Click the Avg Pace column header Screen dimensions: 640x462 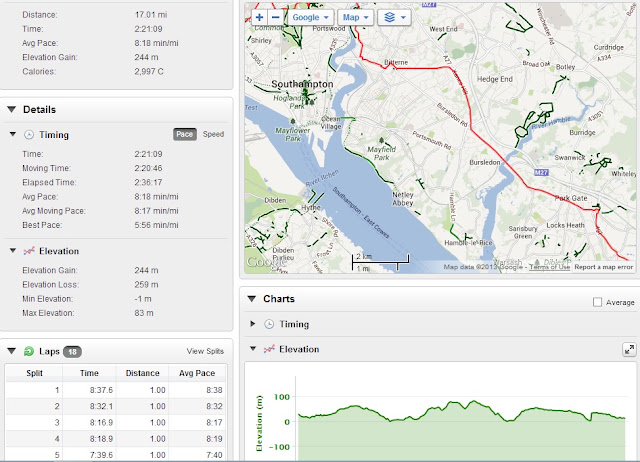pos(197,373)
